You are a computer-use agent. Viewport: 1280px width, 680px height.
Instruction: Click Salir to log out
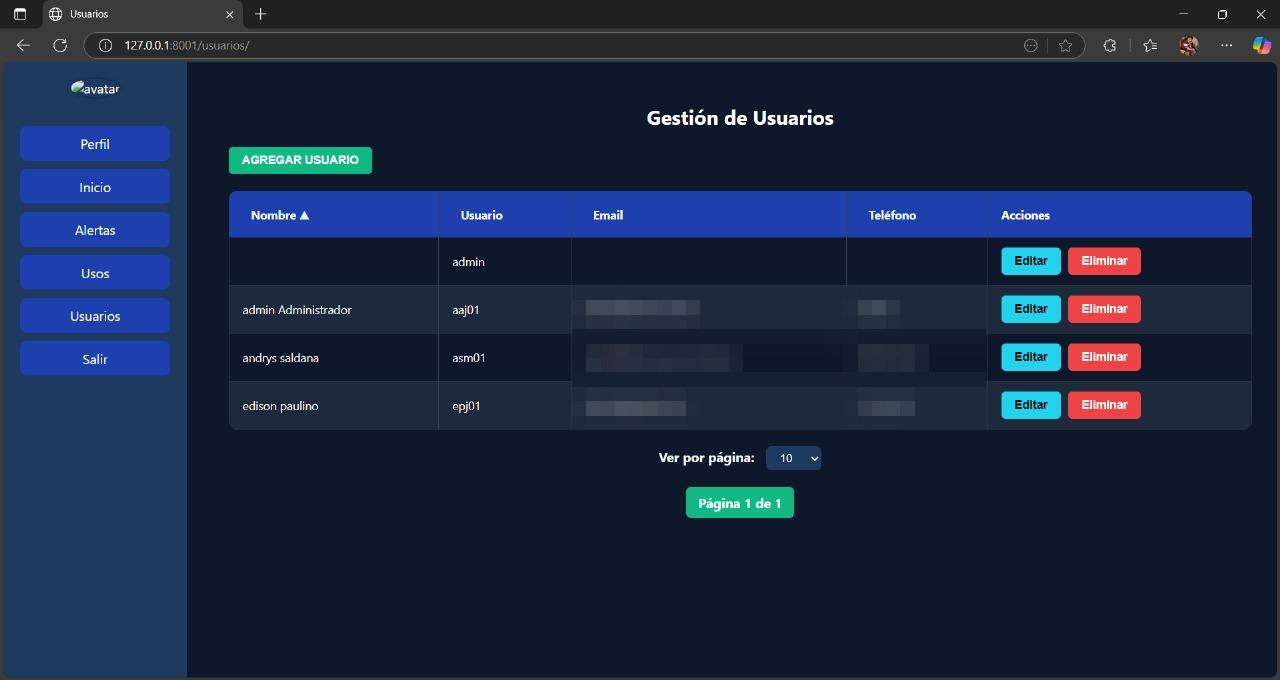pos(95,359)
